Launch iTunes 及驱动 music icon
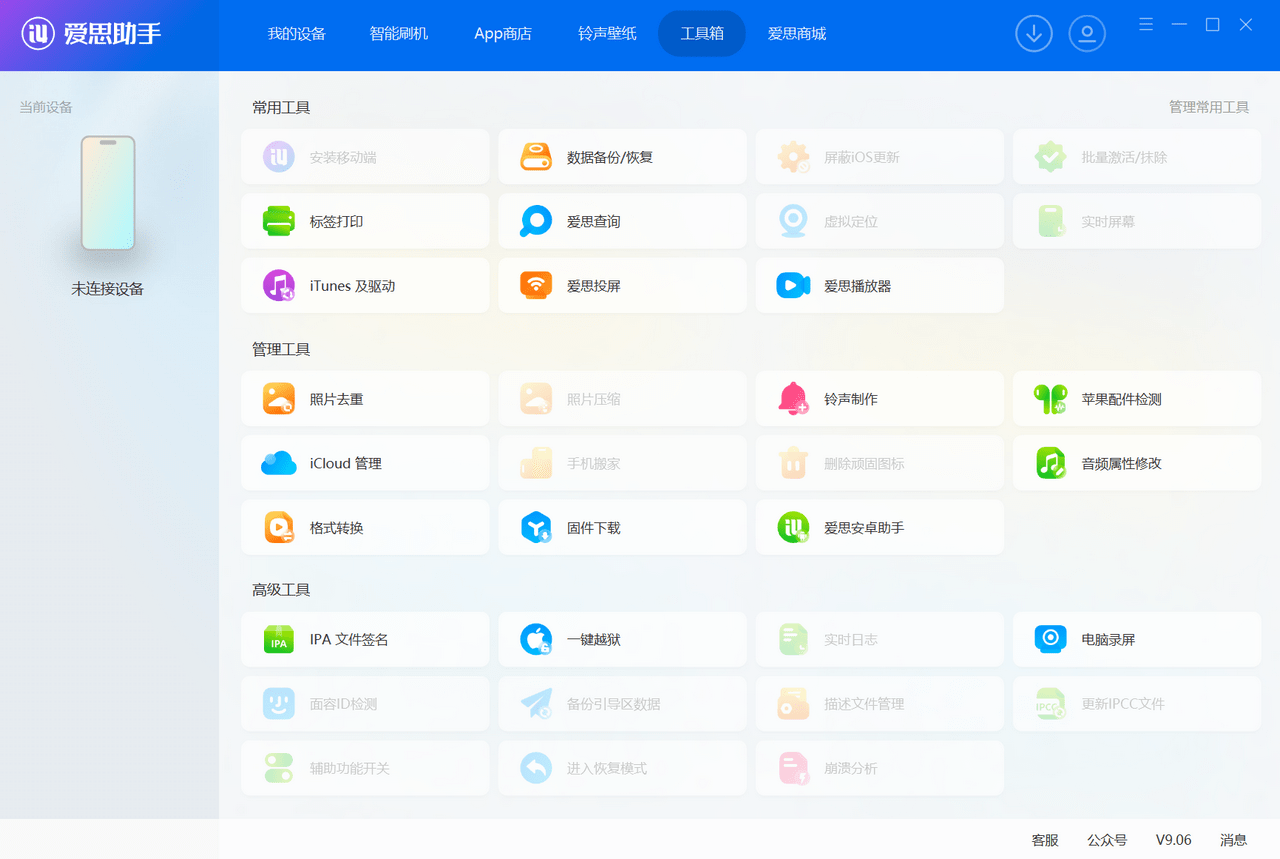Viewport: 1280px width, 859px height. click(x=279, y=286)
